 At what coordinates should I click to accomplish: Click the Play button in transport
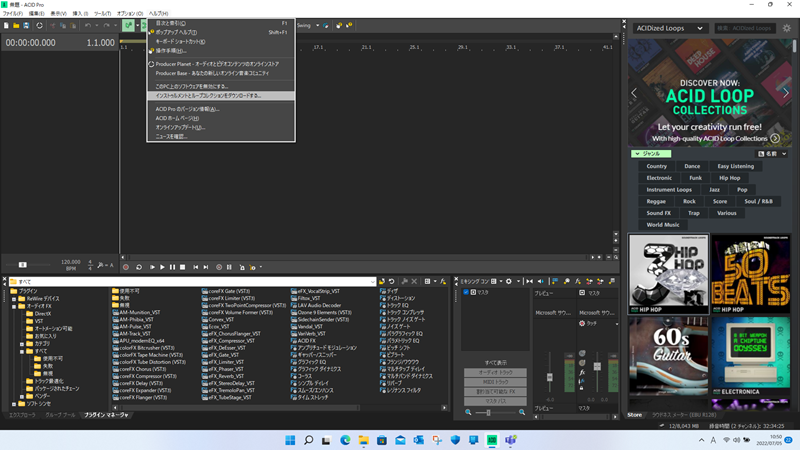click(x=162, y=267)
